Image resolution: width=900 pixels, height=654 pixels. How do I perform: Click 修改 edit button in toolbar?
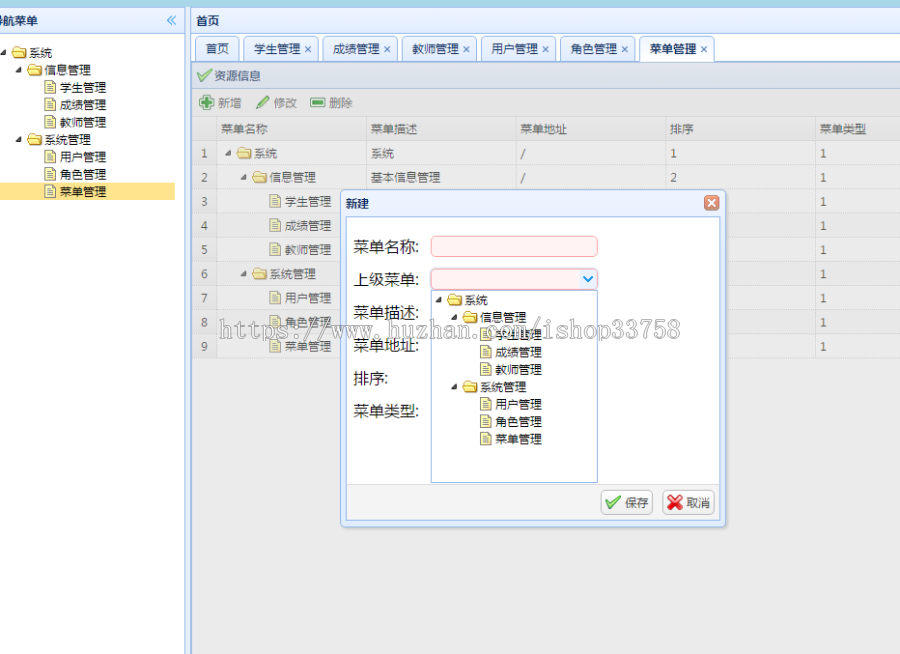277,103
